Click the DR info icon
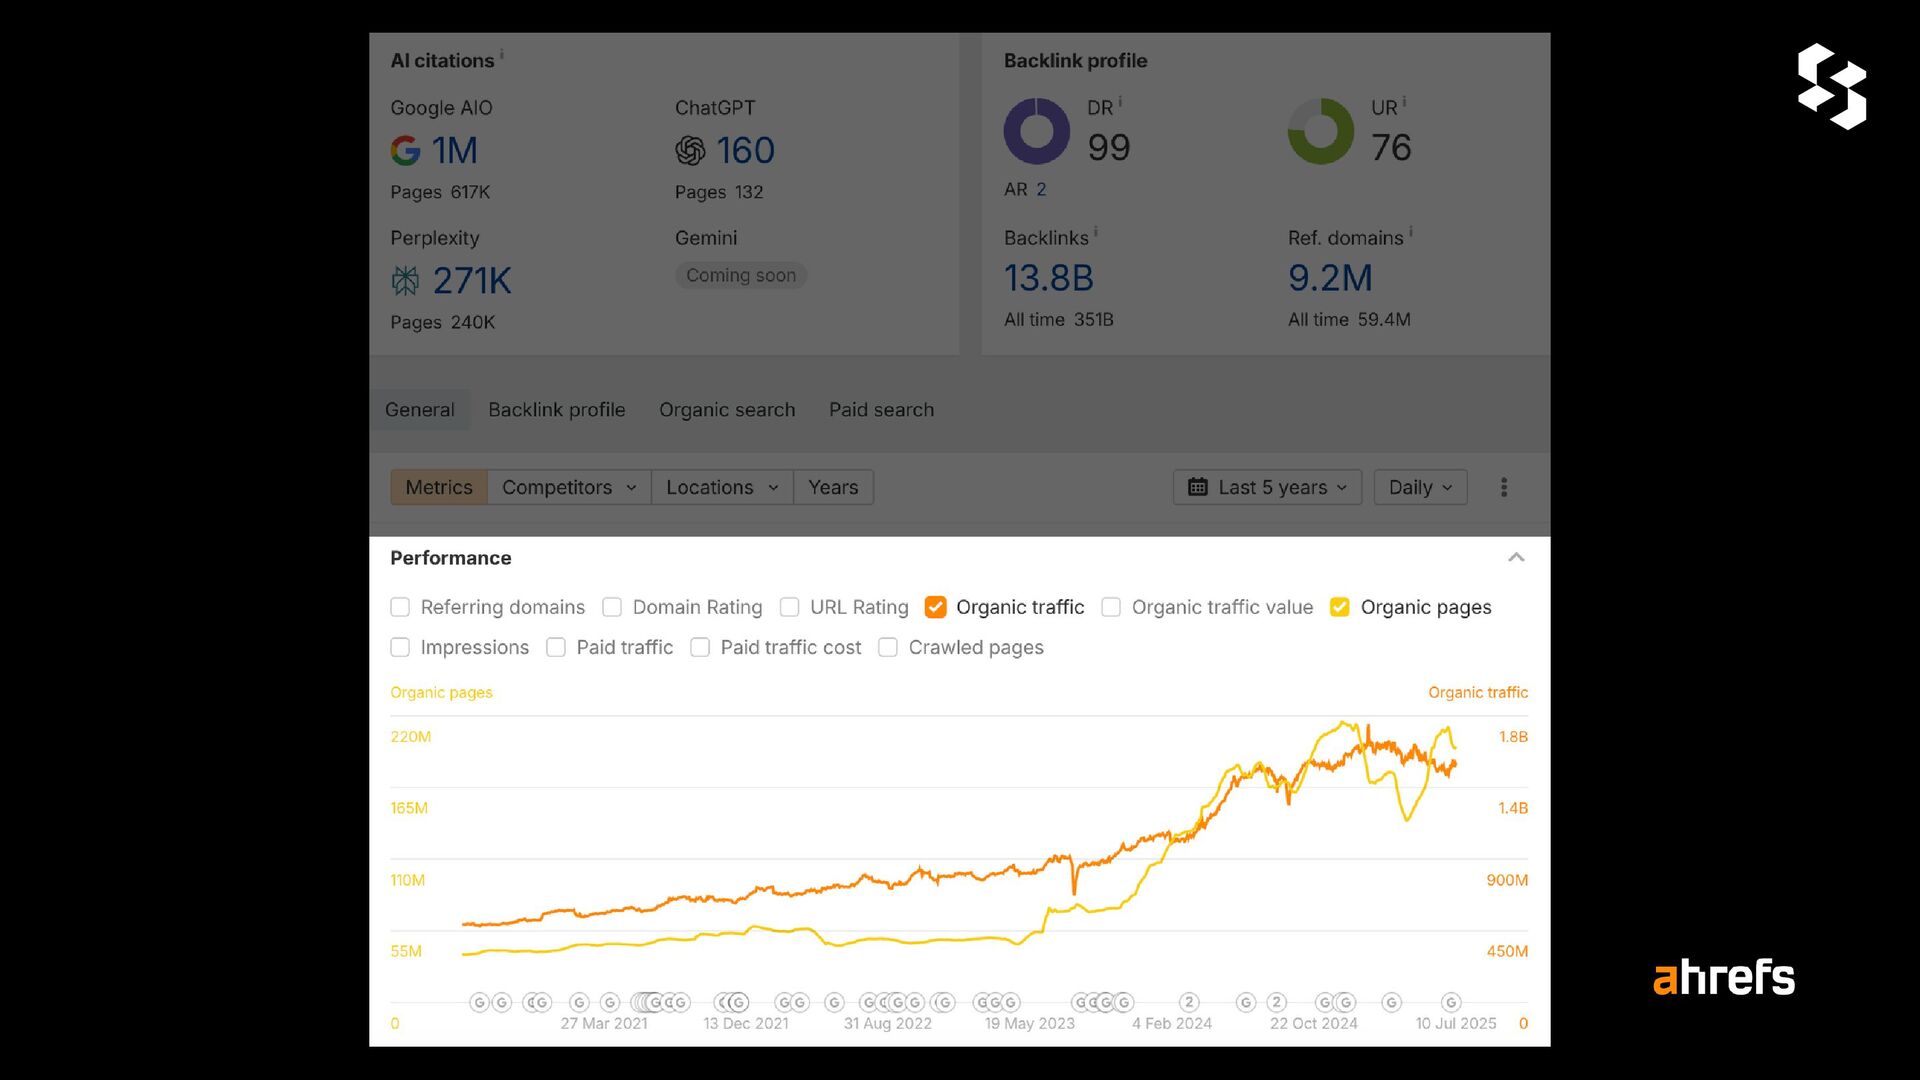 pos(1120,102)
